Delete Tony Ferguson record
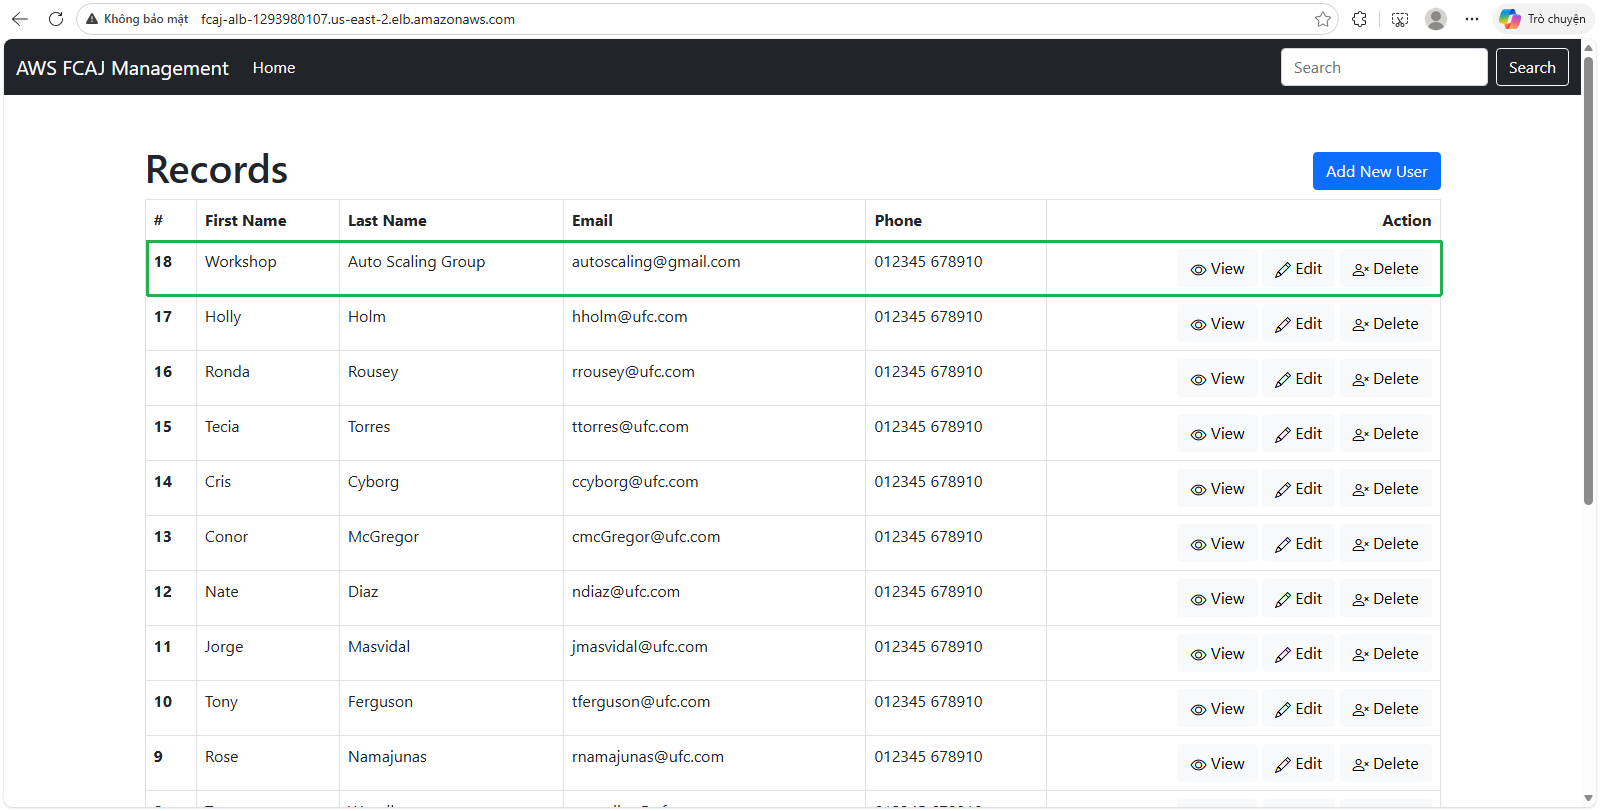1600x811 pixels. coord(1385,709)
